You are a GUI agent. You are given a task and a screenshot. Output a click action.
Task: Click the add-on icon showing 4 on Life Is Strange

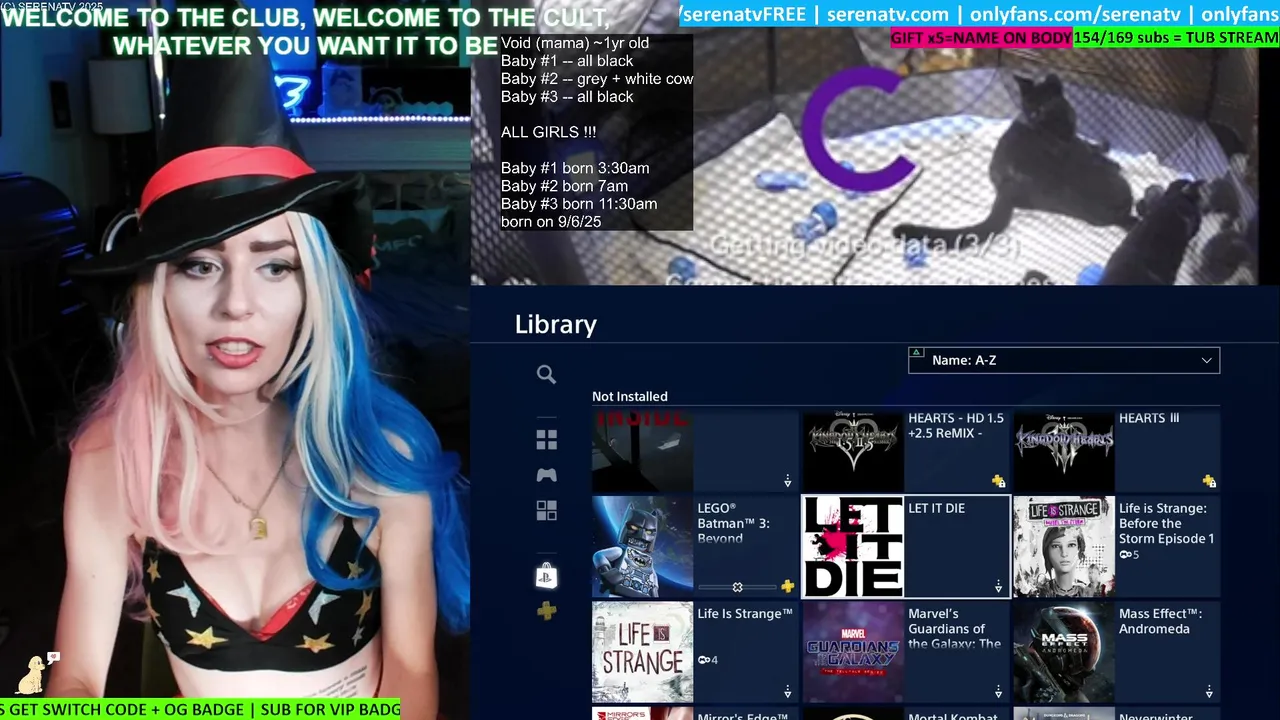point(707,660)
